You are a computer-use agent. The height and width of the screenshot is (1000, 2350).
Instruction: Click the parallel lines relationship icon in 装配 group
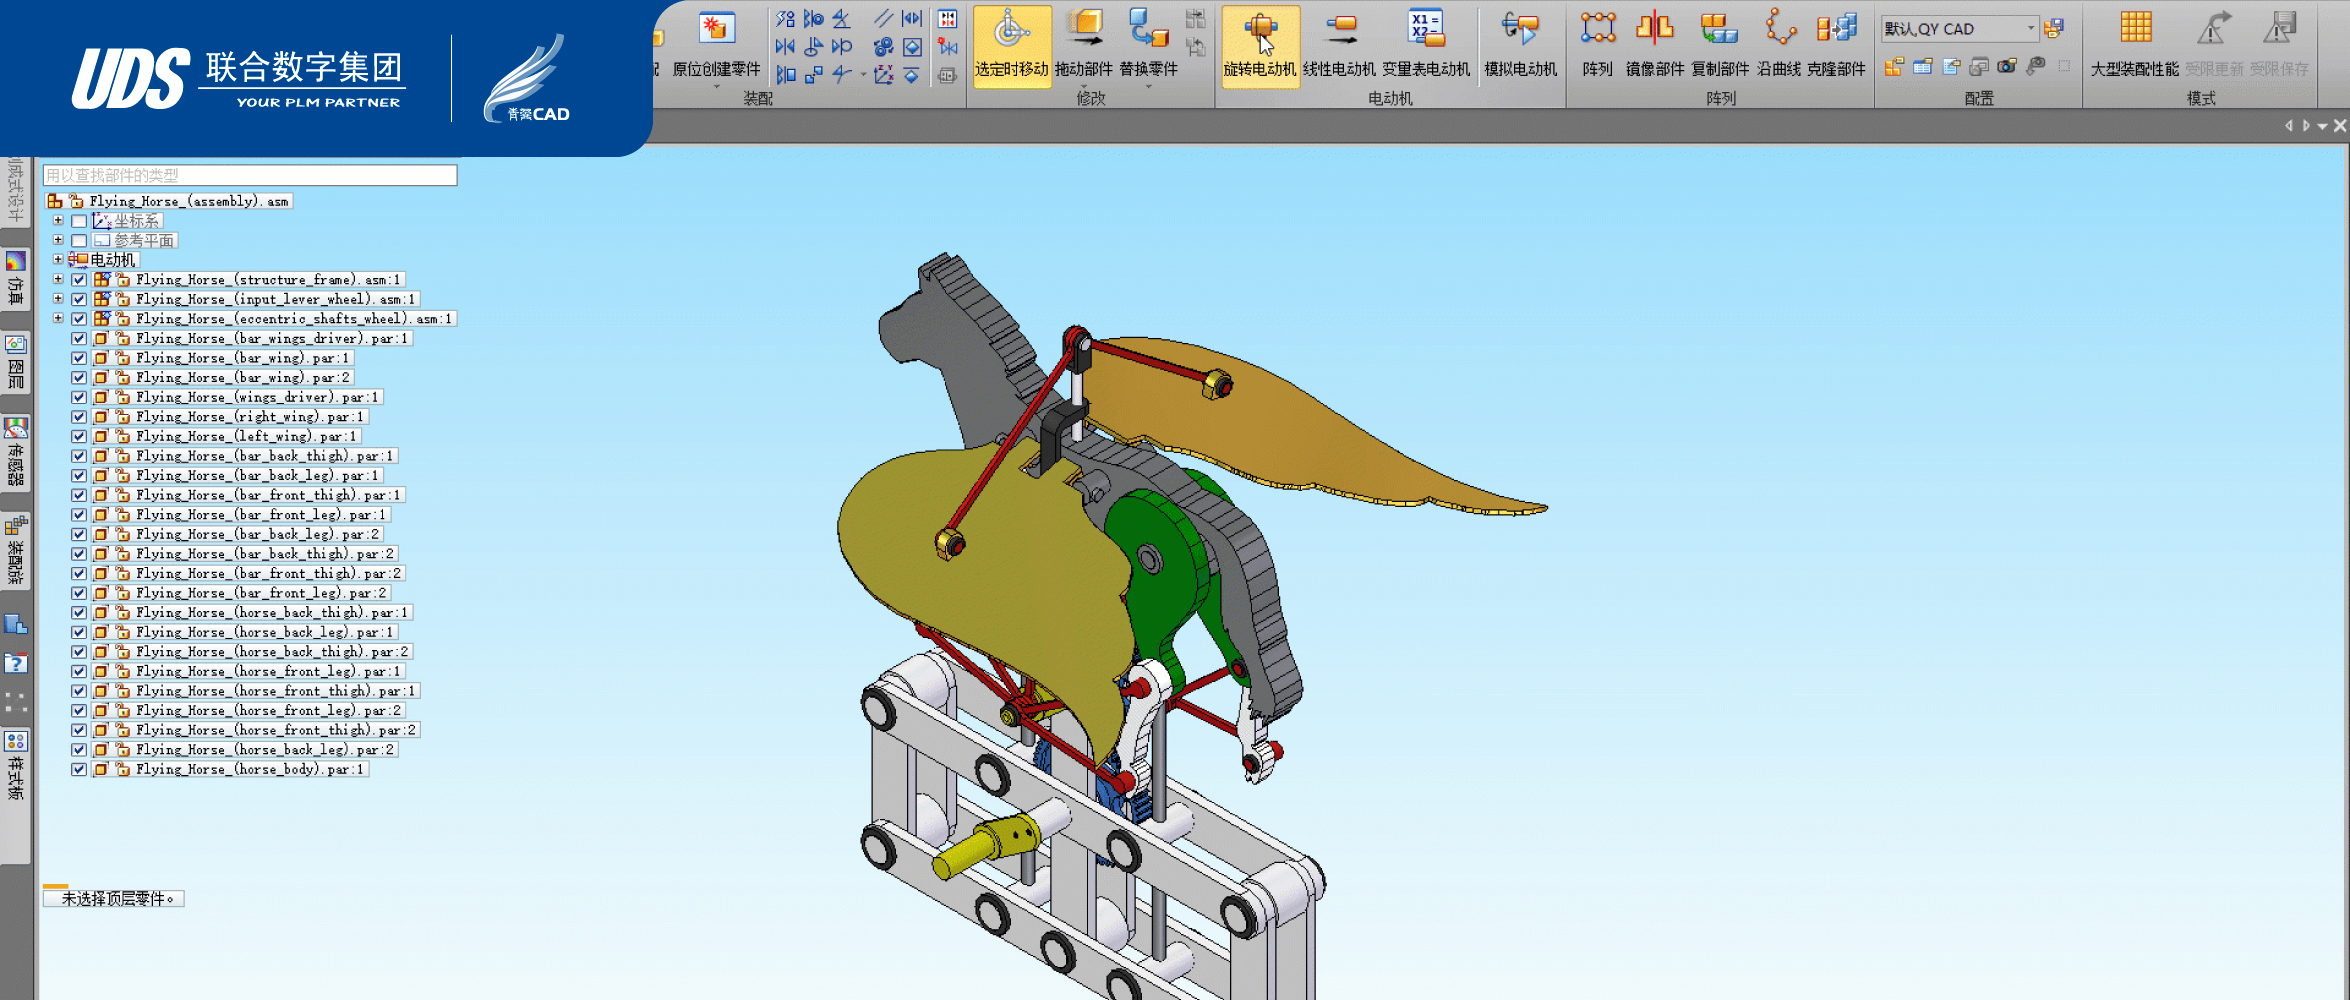click(883, 18)
